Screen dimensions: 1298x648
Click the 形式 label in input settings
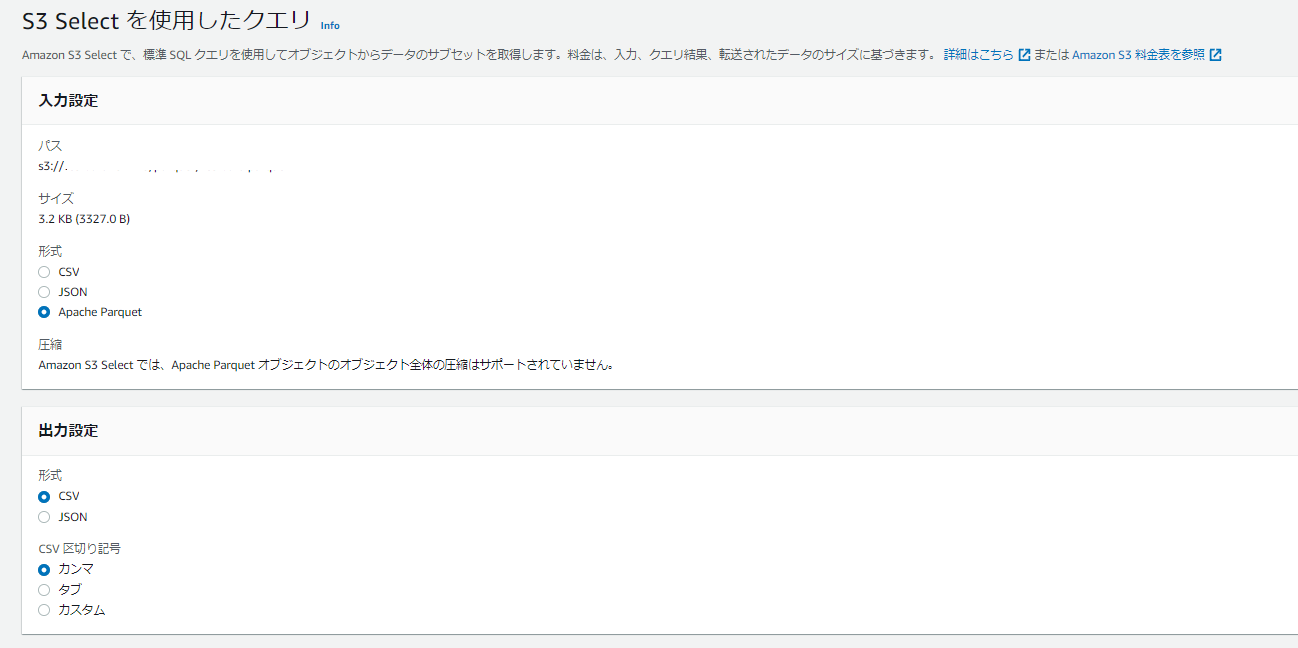49,250
